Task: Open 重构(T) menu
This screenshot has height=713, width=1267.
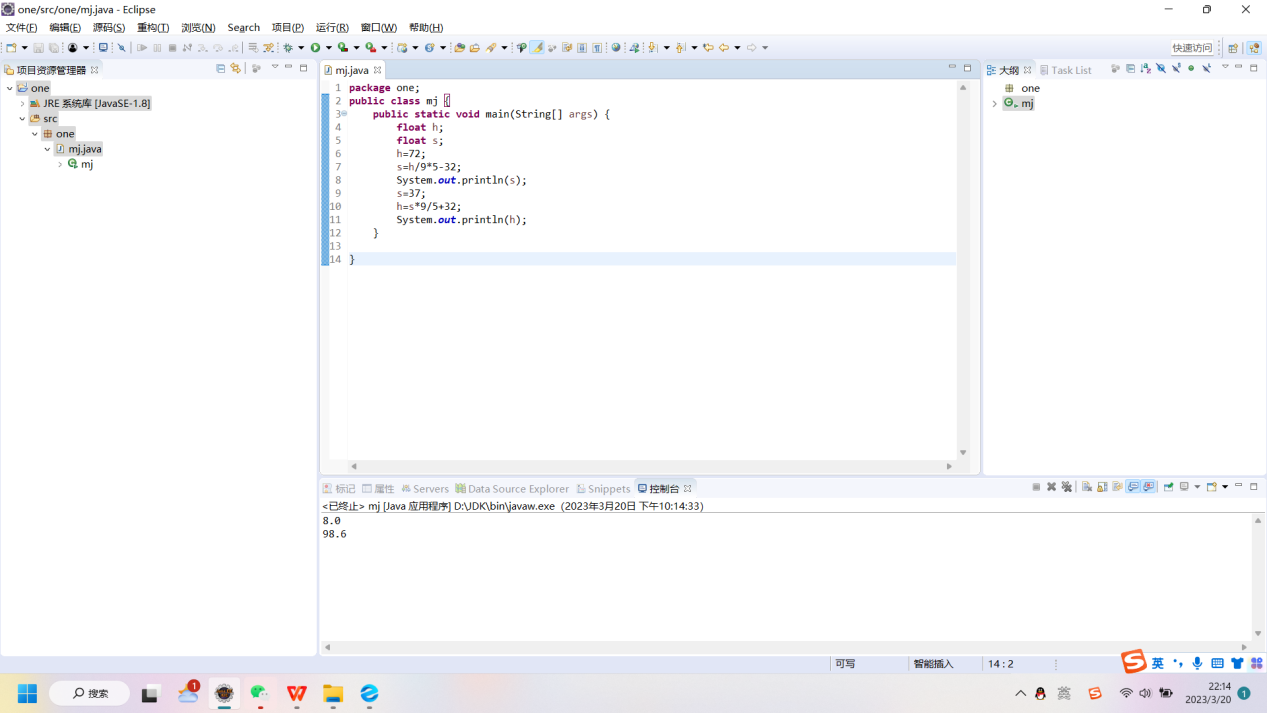Action: tap(153, 27)
